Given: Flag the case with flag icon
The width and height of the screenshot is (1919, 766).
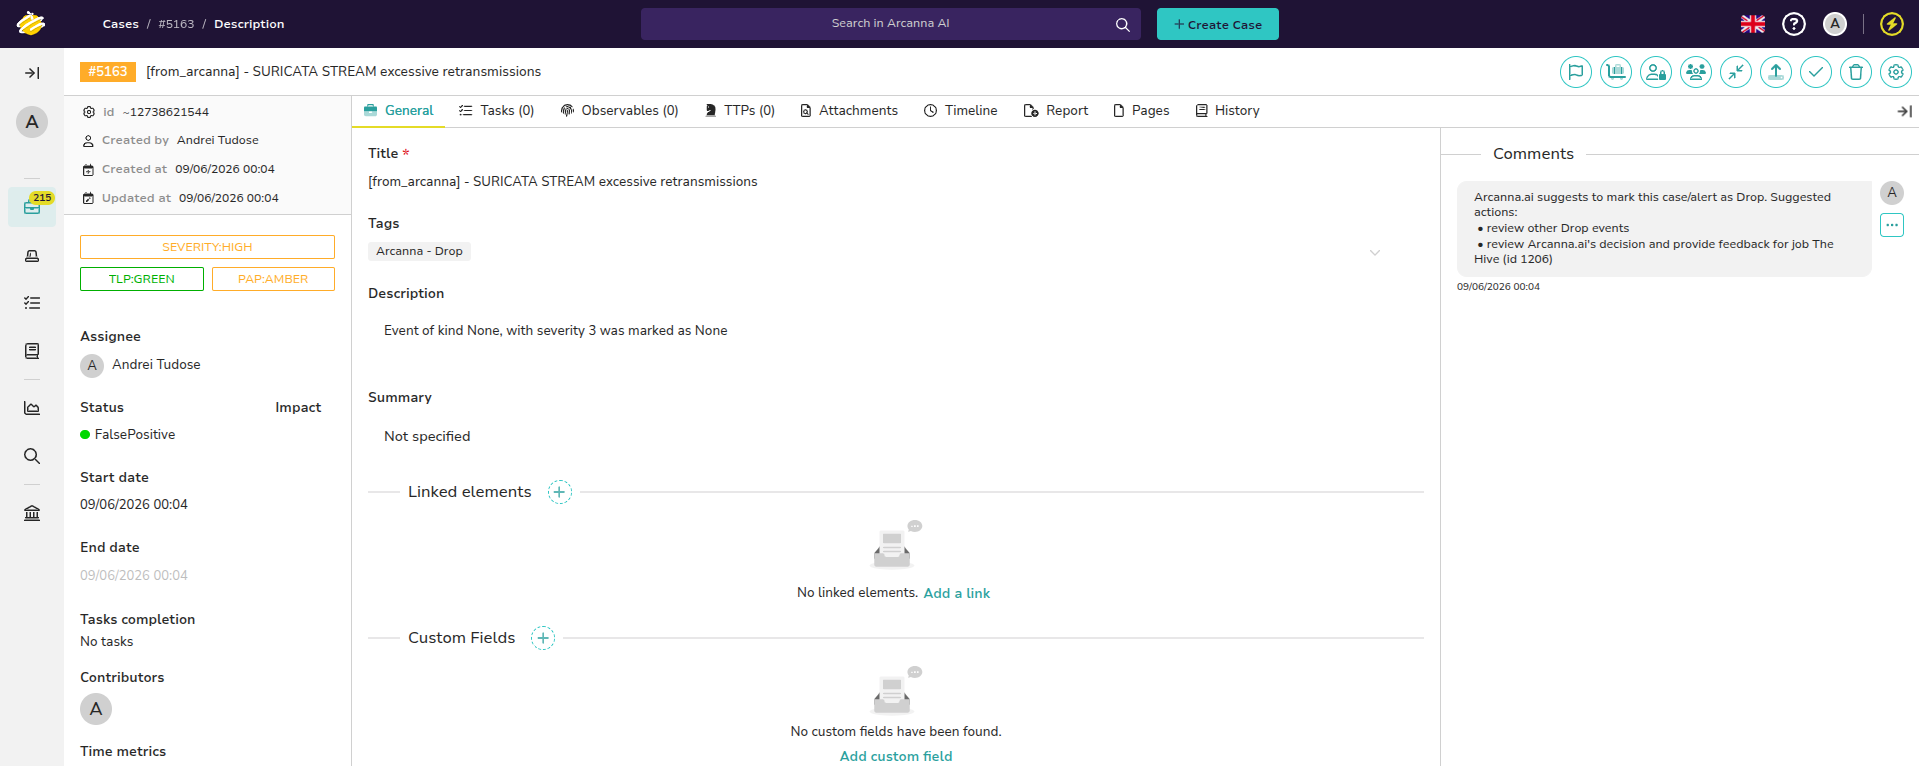Looking at the screenshot, I should pos(1576,72).
